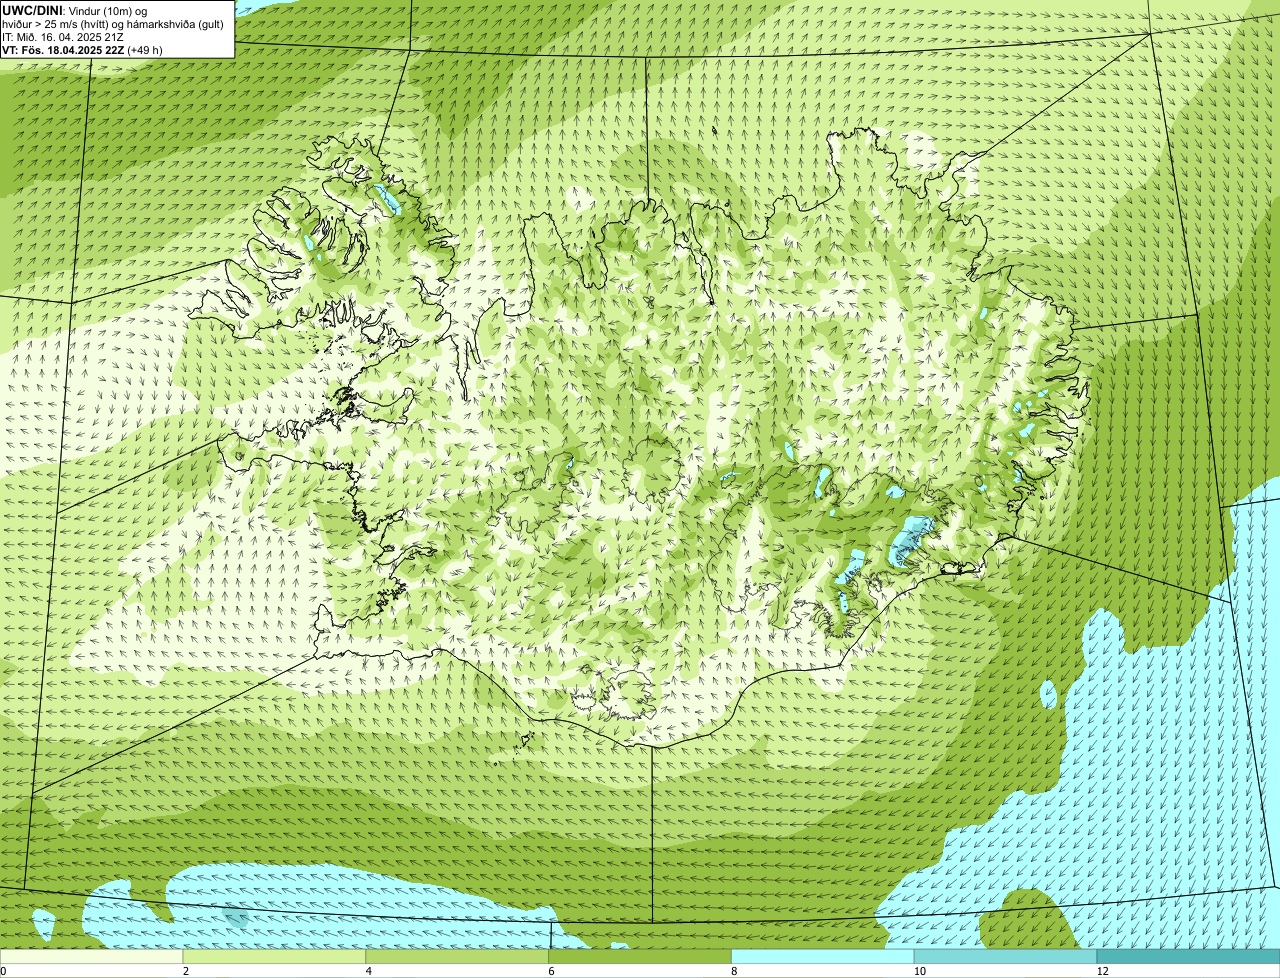This screenshot has height=978, width=1280.
Task: Select the "hviður > 25 m/s (hvítt)" description line
Action: [113, 24]
